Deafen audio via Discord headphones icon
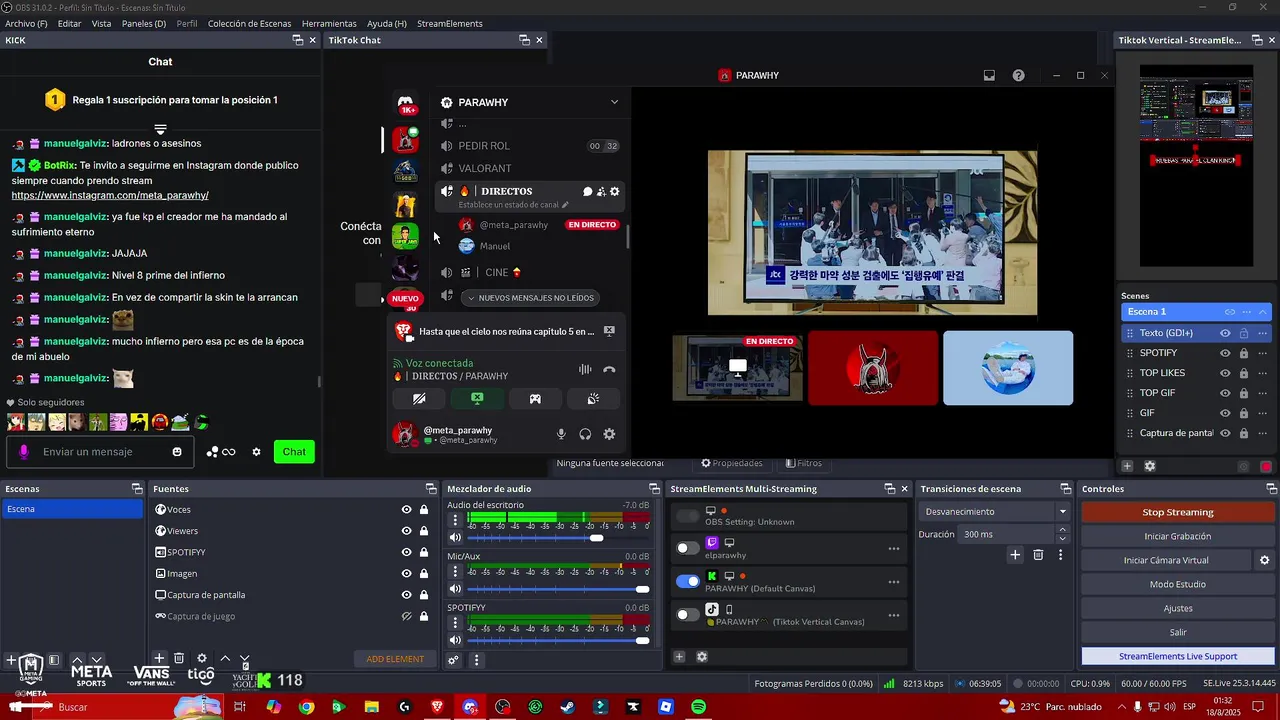This screenshot has height=720, width=1280. (585, 434)
